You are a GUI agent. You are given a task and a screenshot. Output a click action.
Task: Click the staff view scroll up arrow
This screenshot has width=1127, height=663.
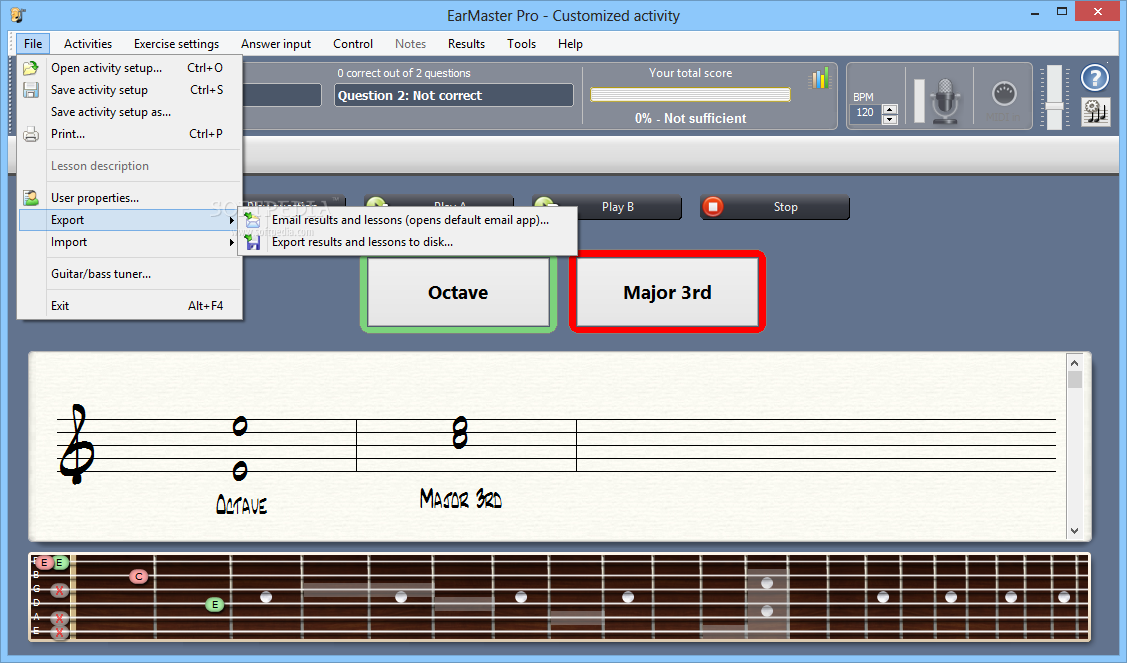point(1075,362)
